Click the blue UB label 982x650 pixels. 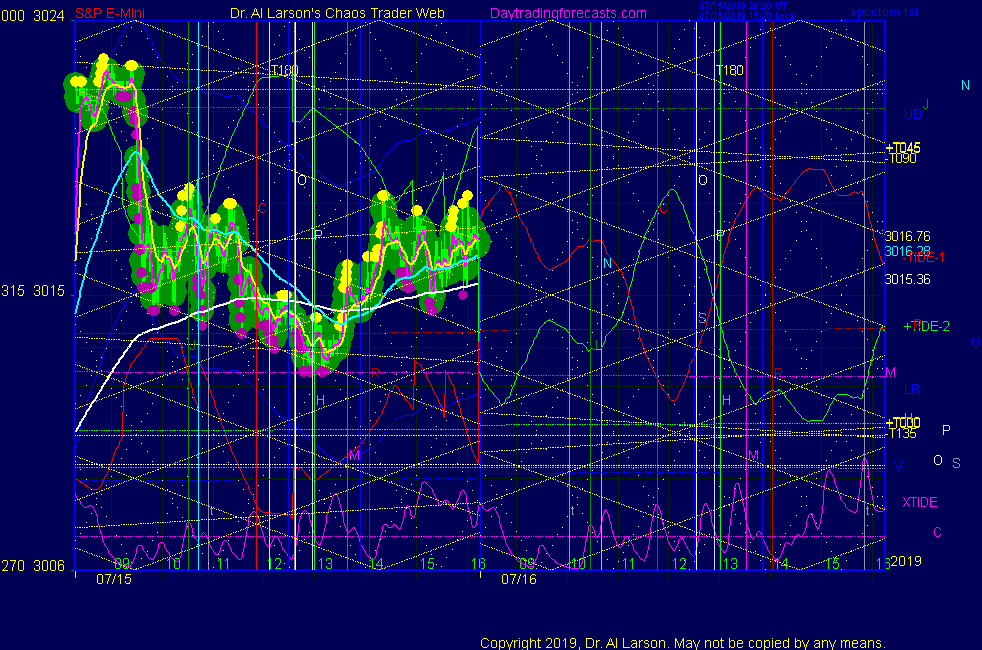912,114
